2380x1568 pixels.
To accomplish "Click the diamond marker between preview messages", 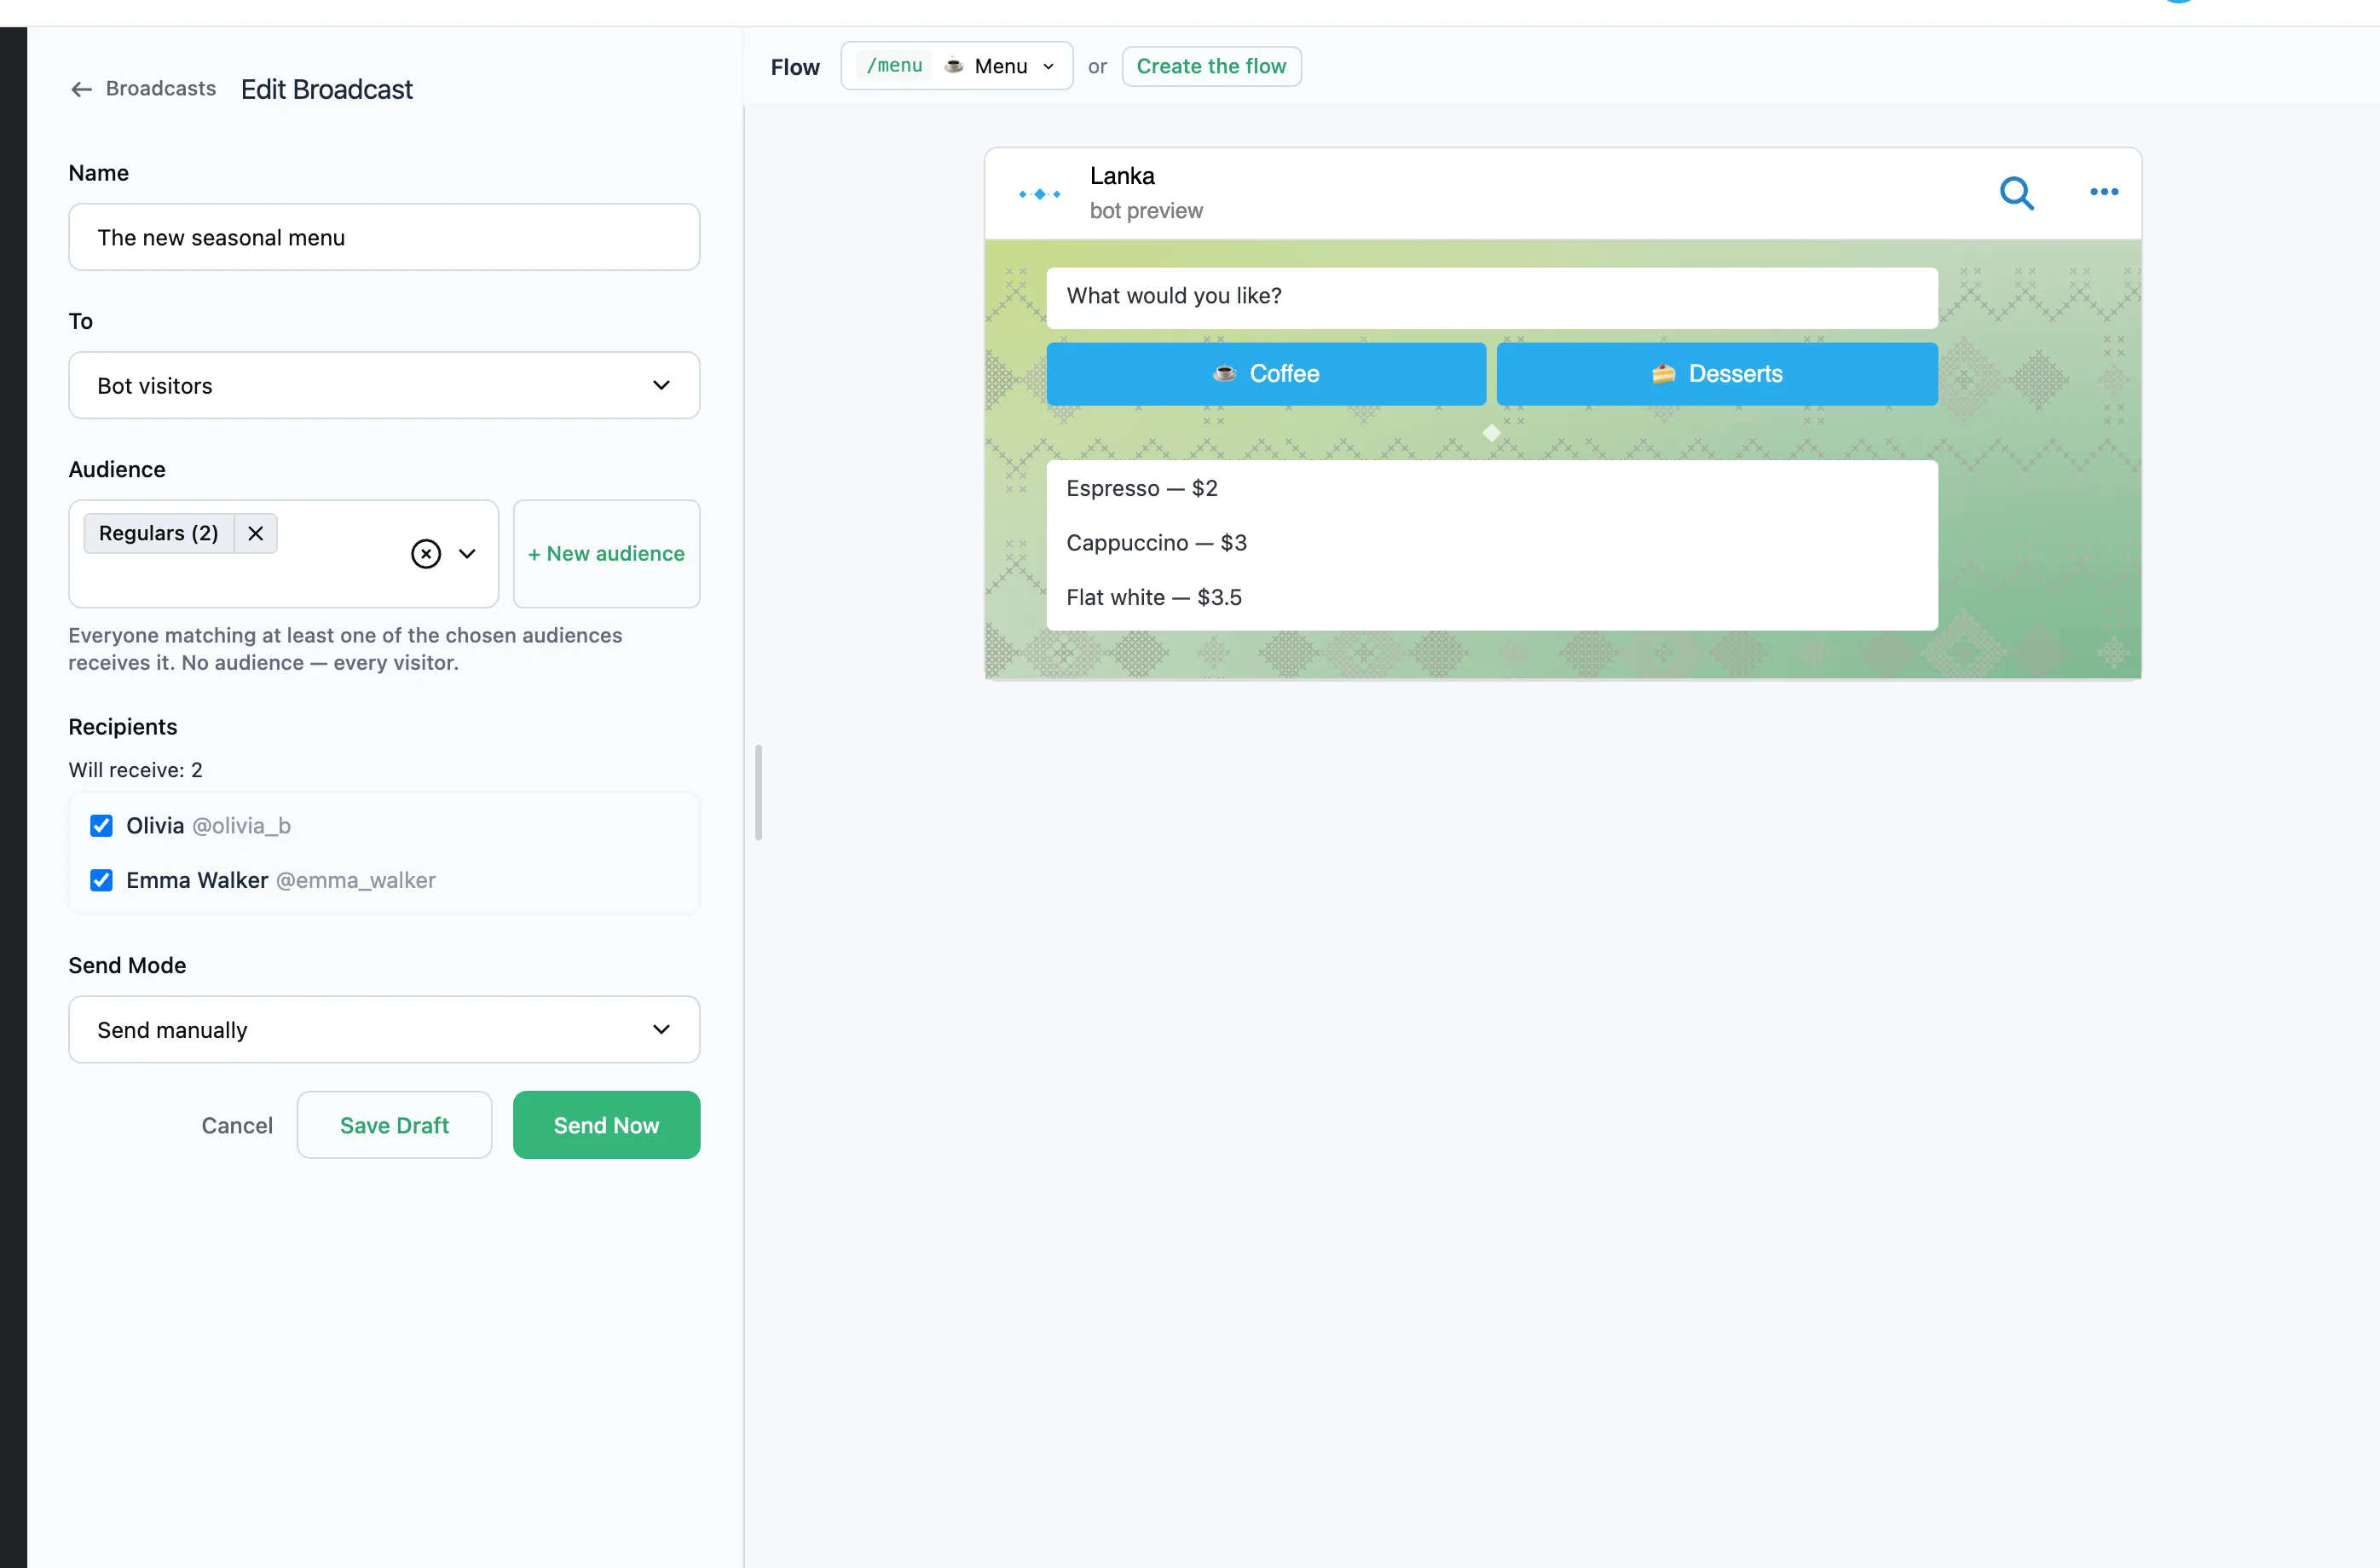I will click(1491, 433).
